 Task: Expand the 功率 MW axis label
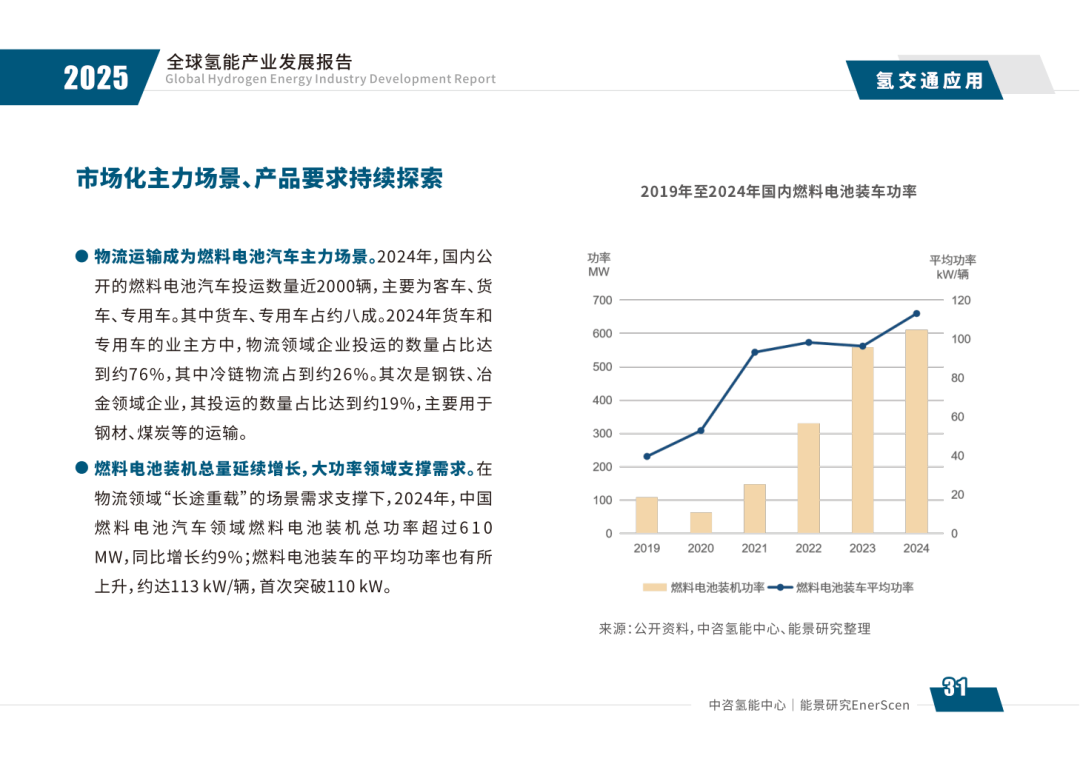point(598,262)
